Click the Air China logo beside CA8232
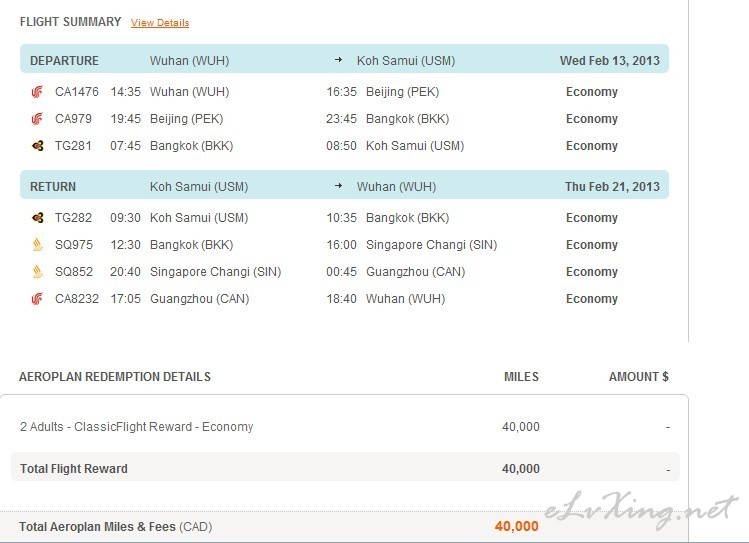This screenshot has height=543, width=749. pos(37,299)
